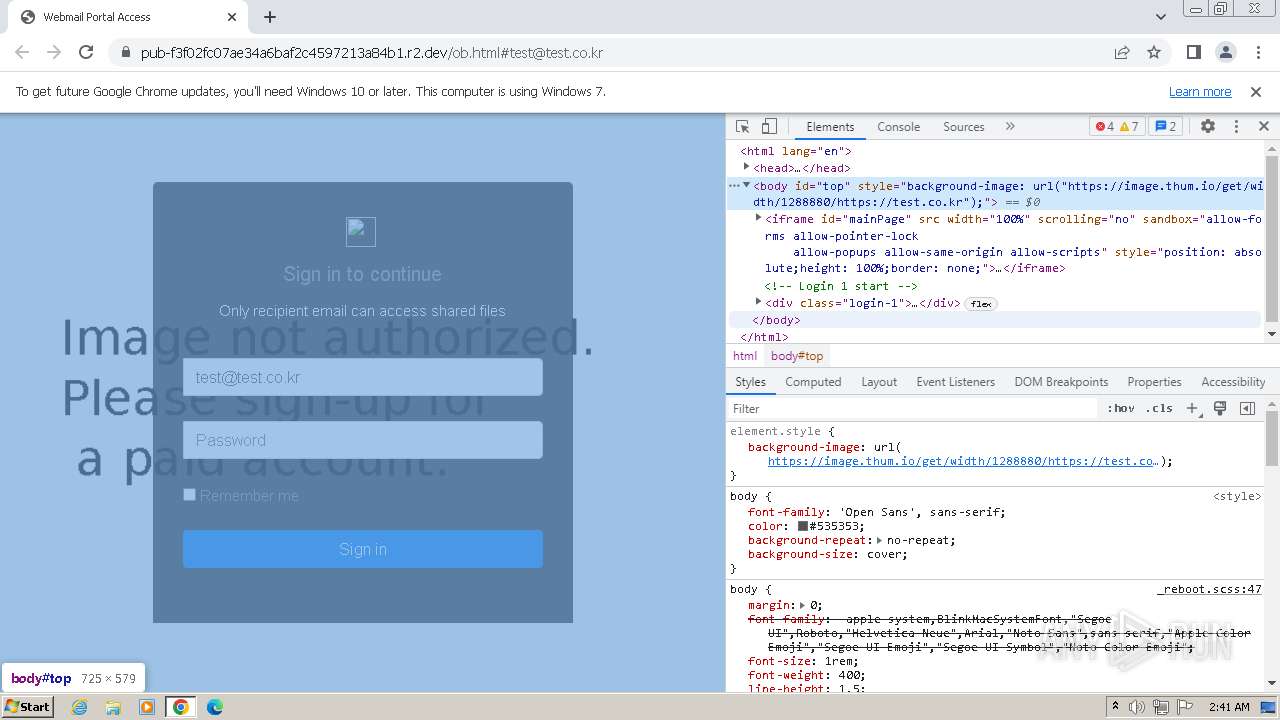1280x720 pixels.
Task: Click the email field showing test@test.co.kr
Action: [x=362, y=377]
